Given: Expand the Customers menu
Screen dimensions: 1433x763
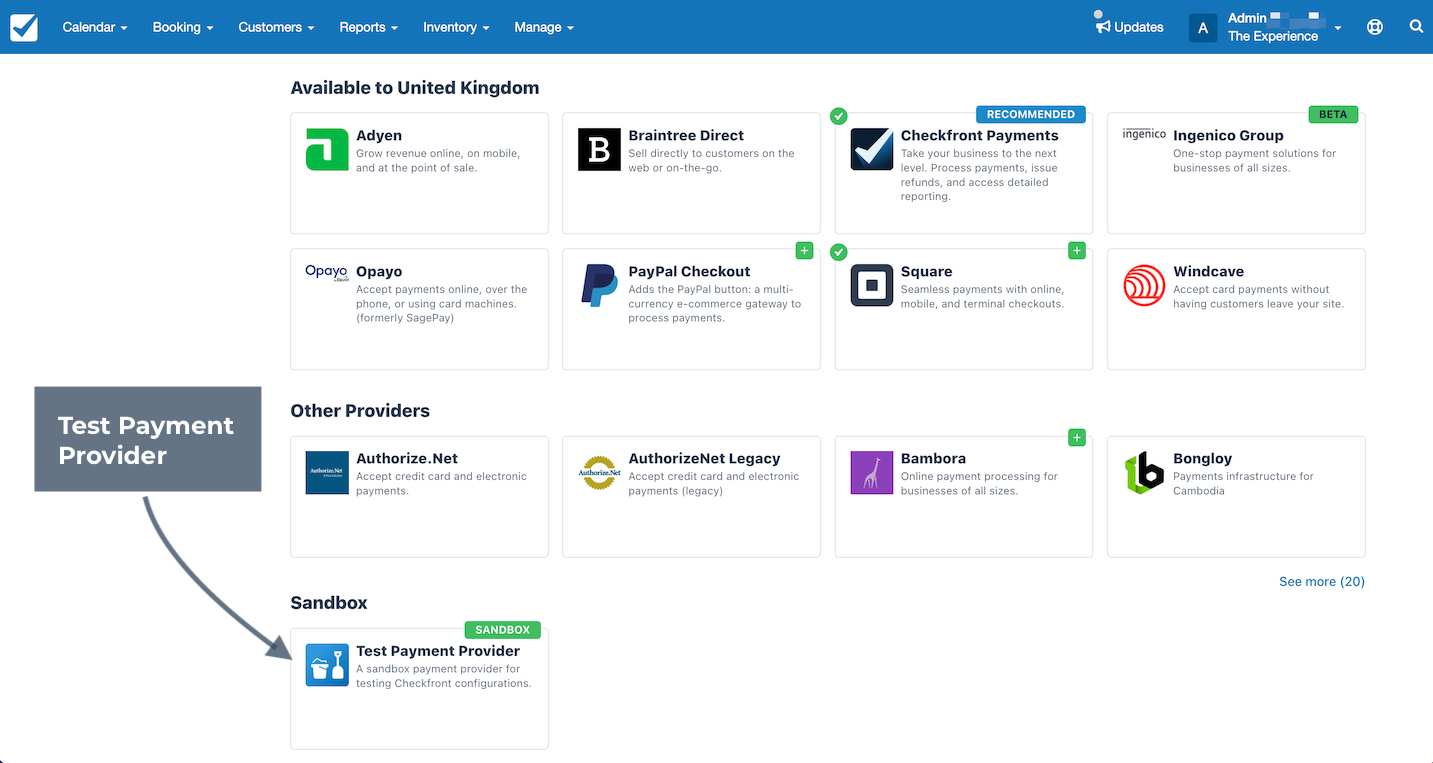Looking at the screenshot, I should [x=277, y=27].
